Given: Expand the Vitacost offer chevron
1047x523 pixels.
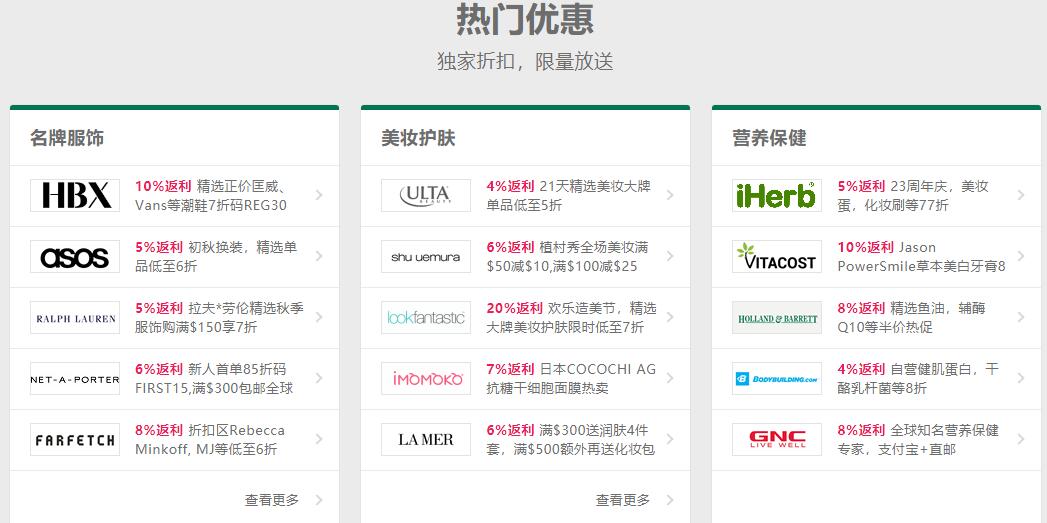Looking at the screenshot, I should pyautogui.click(x=1021, y=256).
